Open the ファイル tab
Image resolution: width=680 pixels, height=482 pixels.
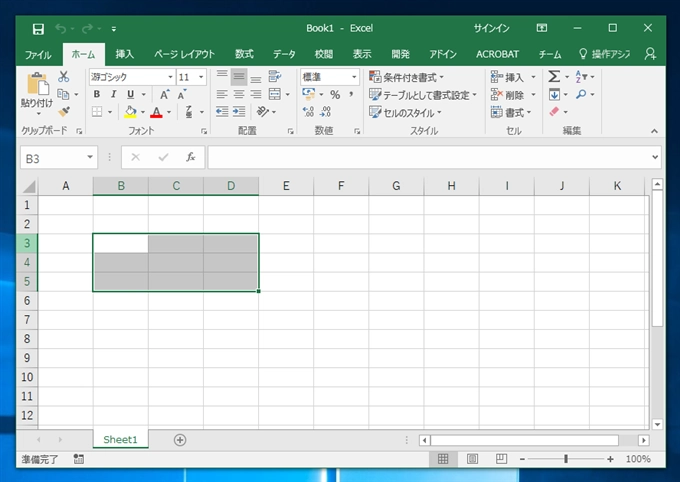[38, 54]
